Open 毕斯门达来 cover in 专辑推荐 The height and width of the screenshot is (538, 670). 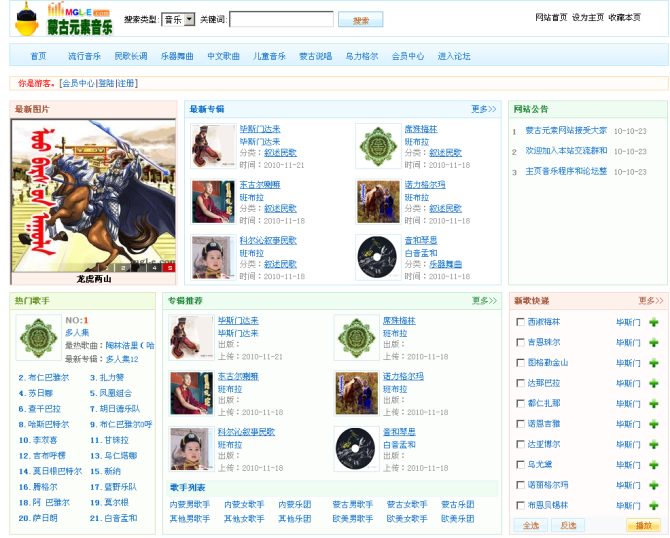point(191,338)
